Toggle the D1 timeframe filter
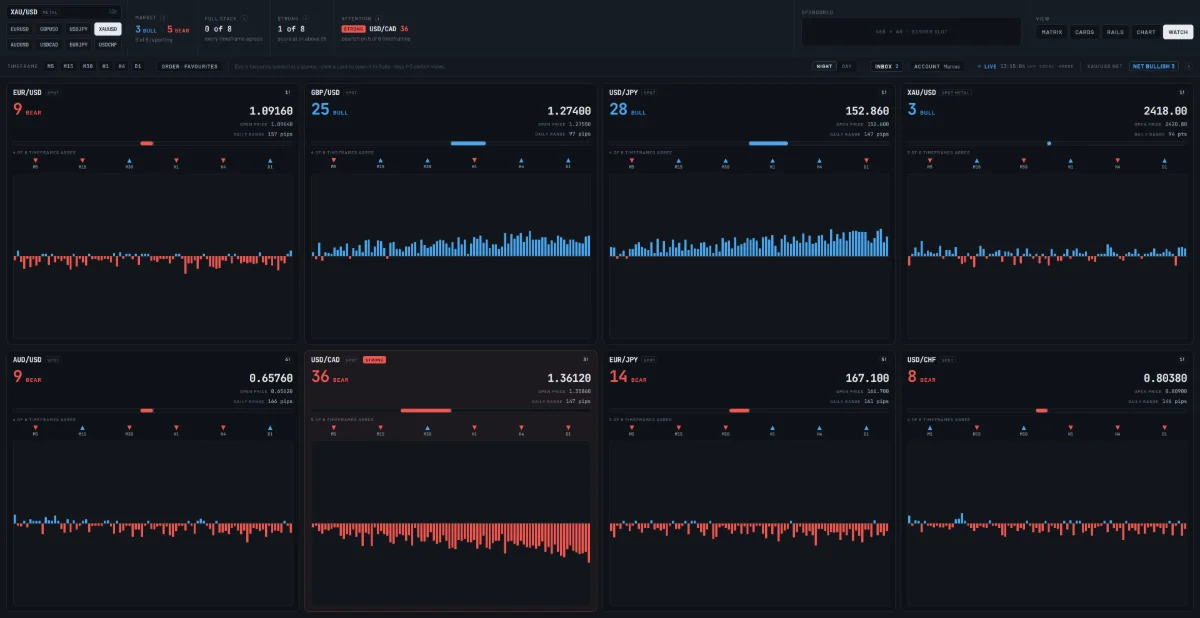 [x=138, y=66]
